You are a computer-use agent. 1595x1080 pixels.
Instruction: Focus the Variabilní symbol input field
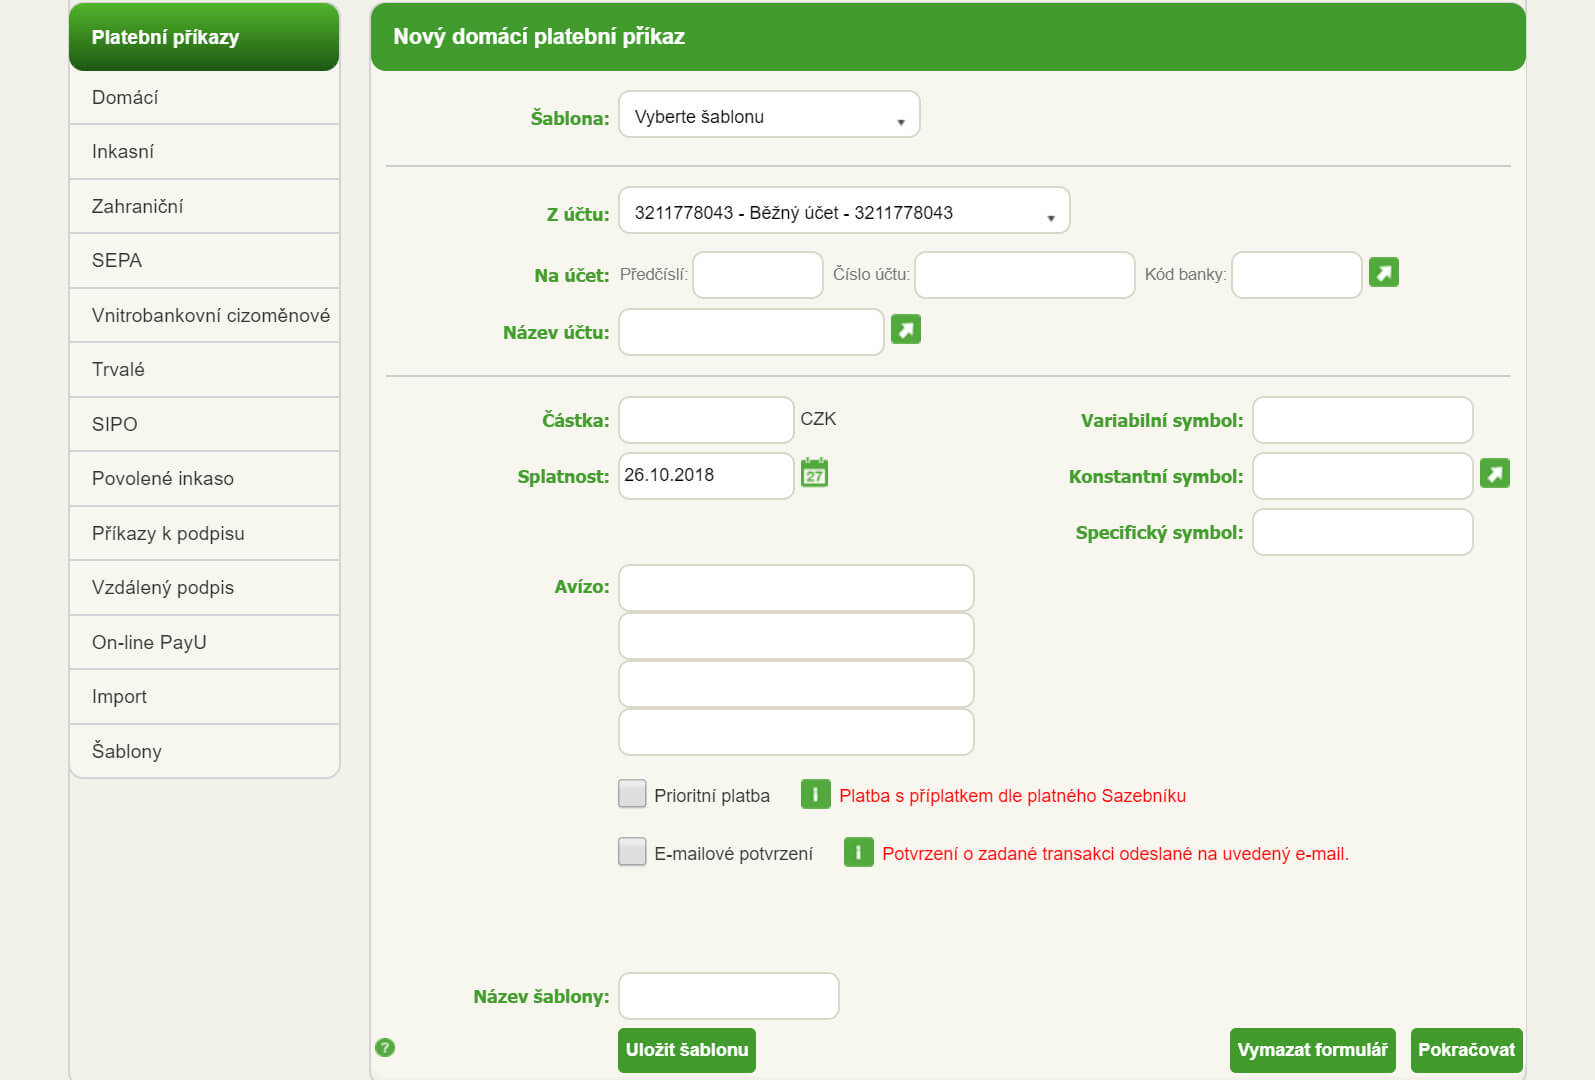click(x=1361, y=420)
